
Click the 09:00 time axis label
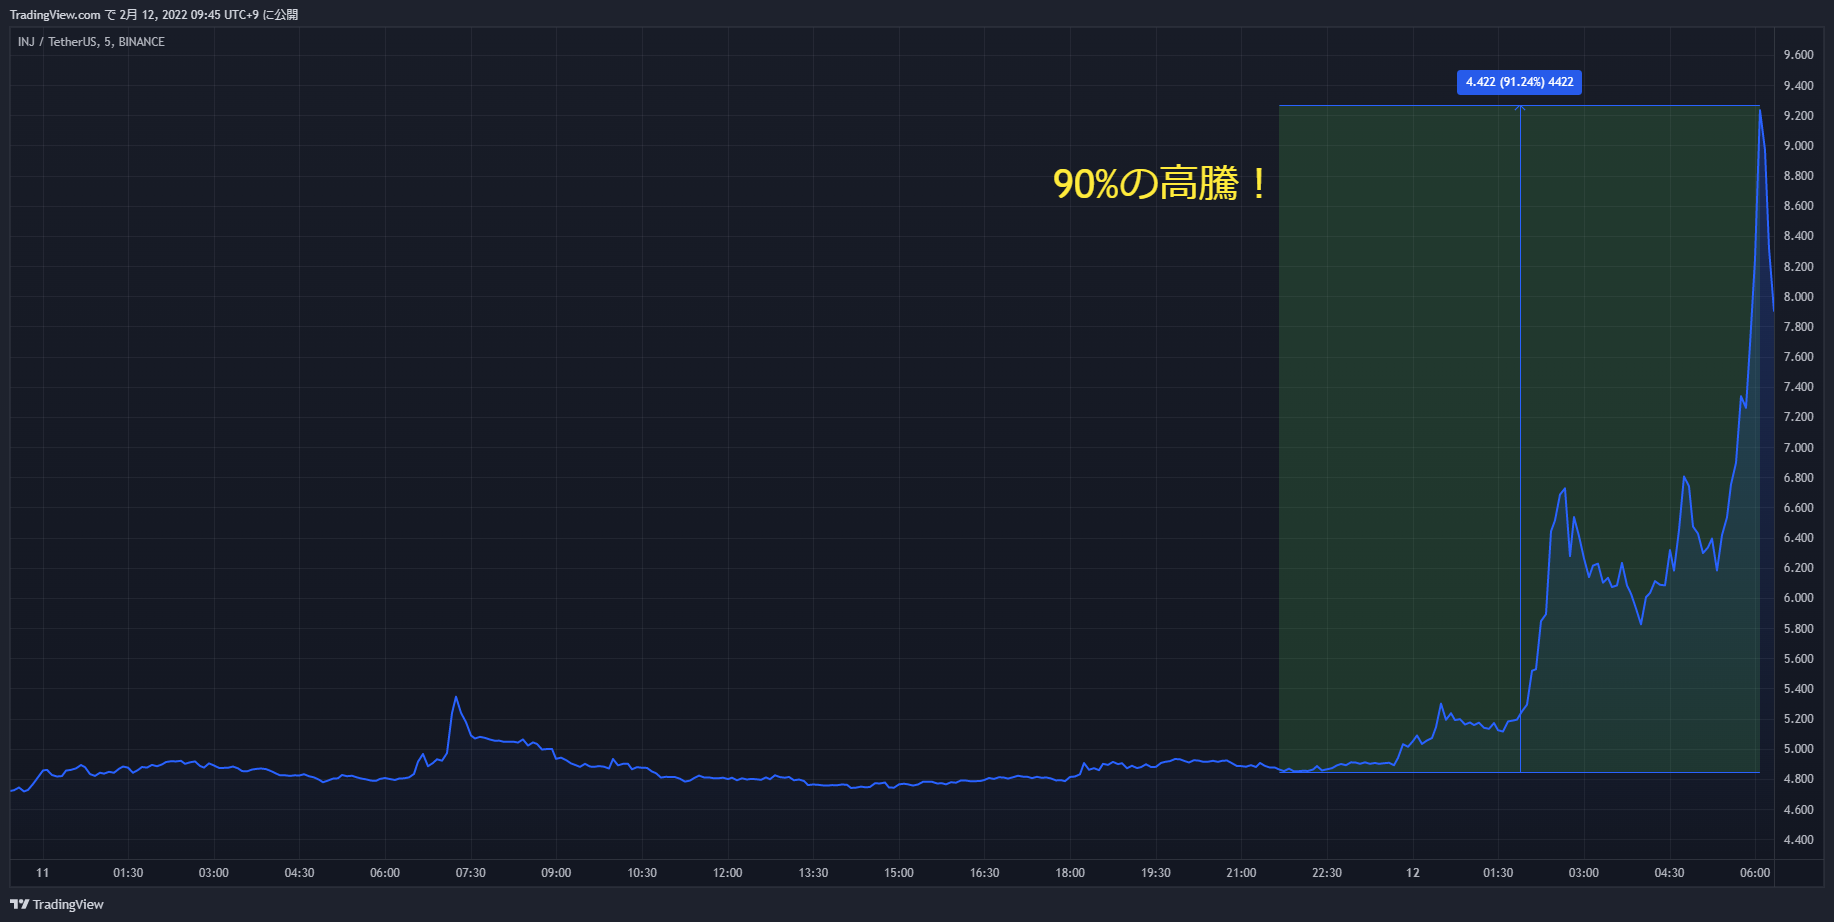(x=556, y=873)
